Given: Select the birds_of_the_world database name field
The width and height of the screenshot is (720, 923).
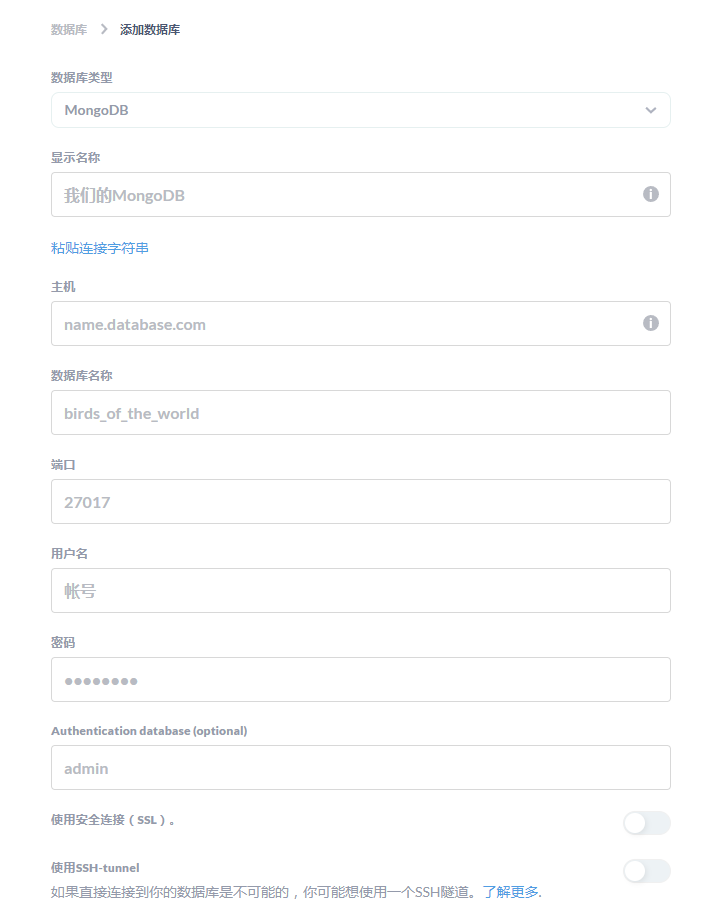Looking at the screenshot, I should coord(360,413).
